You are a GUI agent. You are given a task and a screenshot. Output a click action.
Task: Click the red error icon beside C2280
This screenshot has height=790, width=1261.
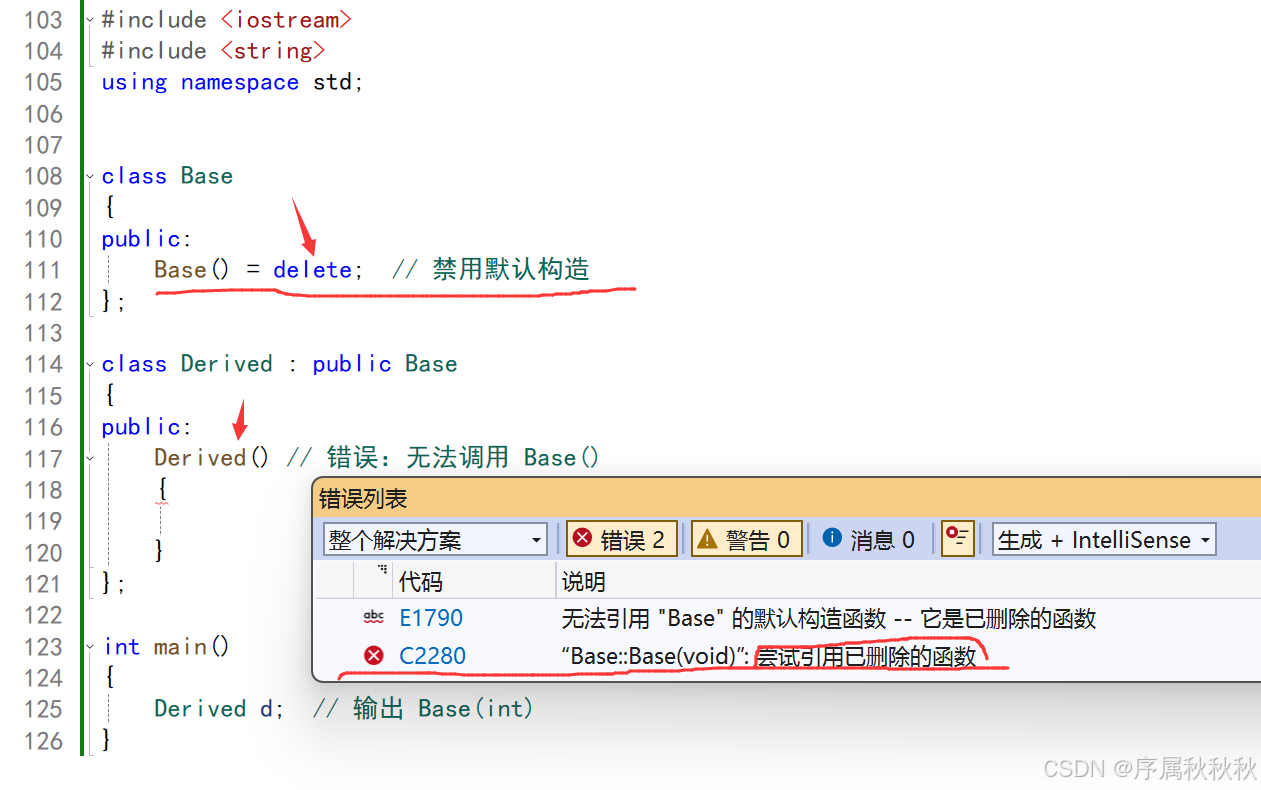pos(373,656)
